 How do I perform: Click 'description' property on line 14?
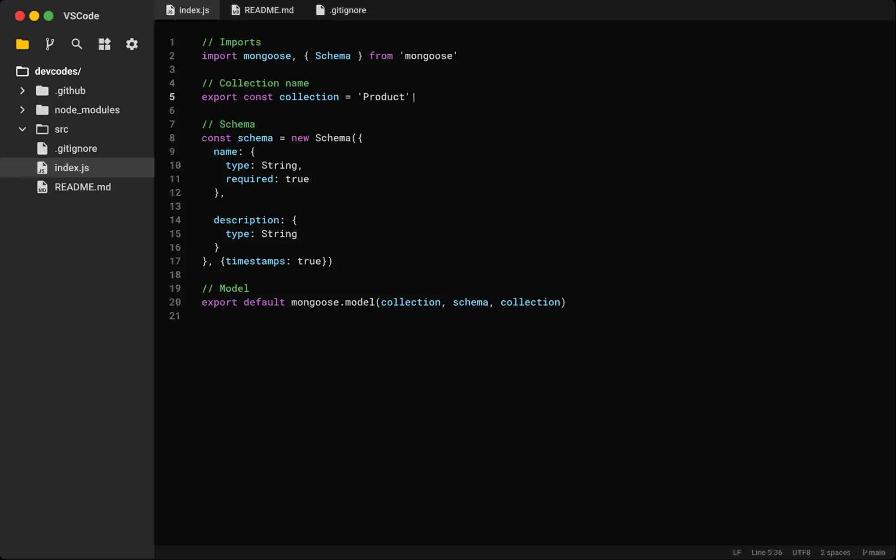(246, 220)
